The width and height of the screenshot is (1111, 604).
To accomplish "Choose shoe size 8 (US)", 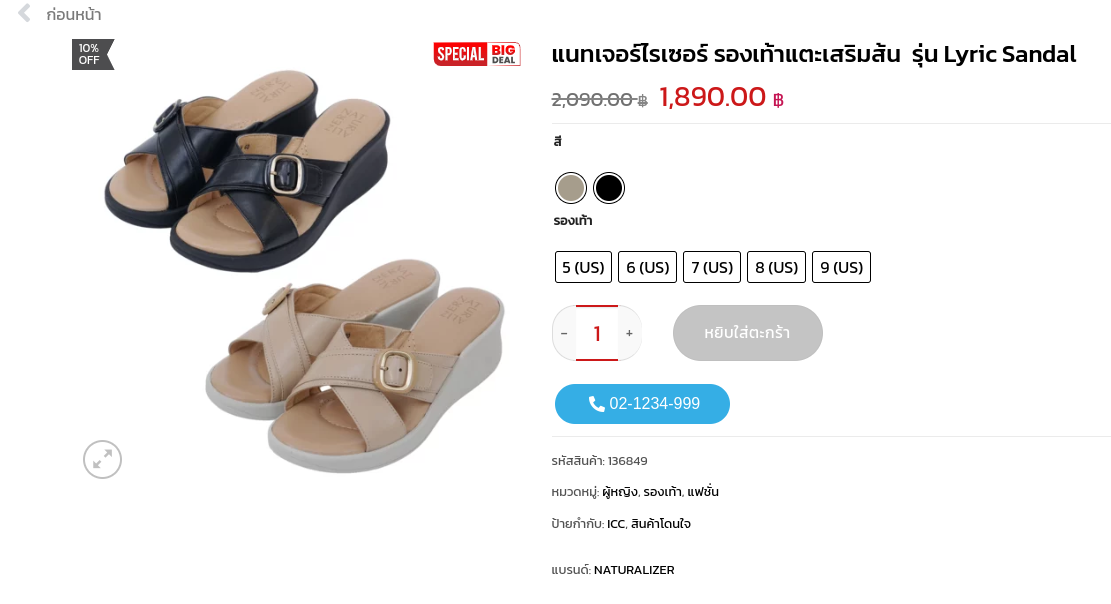I will tap(777, 267).
